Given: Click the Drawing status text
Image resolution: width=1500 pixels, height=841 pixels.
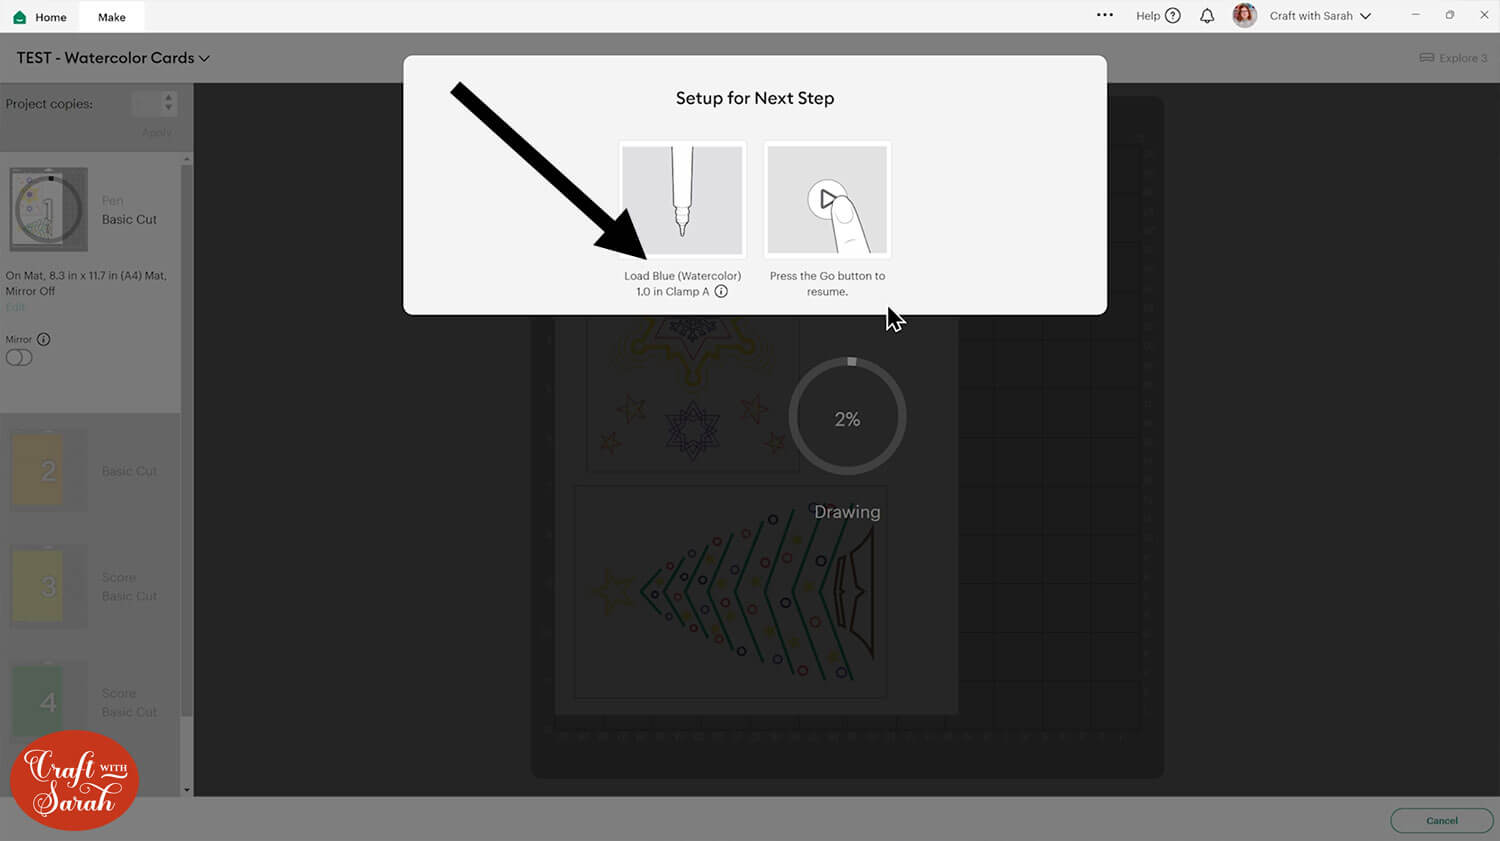Looking at the screenshot, I should coord(847,512).
